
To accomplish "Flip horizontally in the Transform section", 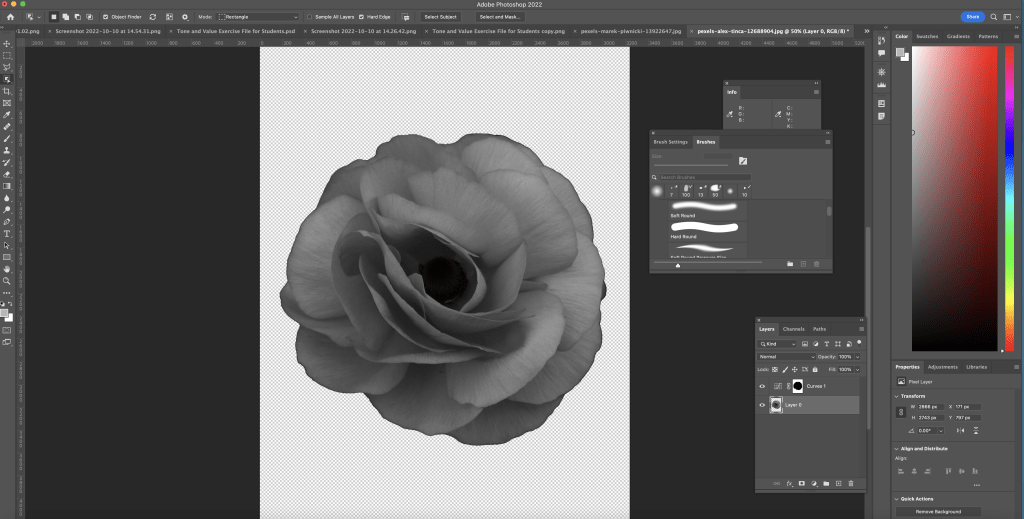I will pos(960,430).
